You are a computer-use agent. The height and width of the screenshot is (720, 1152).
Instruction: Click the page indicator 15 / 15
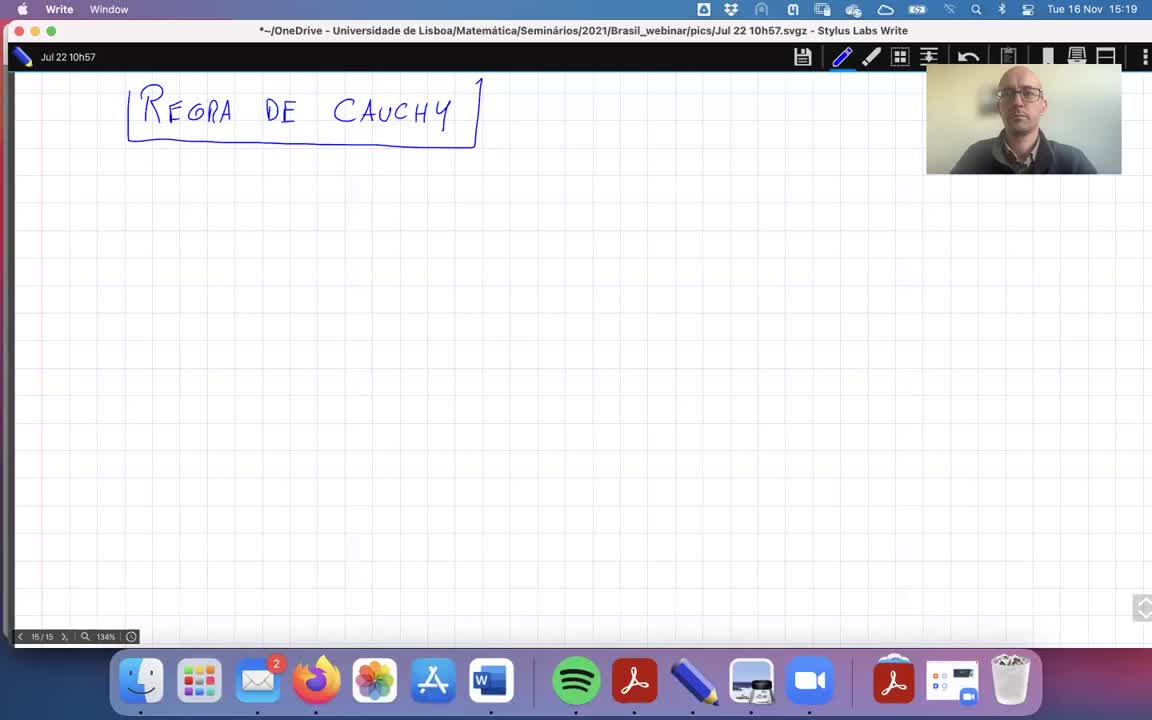[42, 637]
